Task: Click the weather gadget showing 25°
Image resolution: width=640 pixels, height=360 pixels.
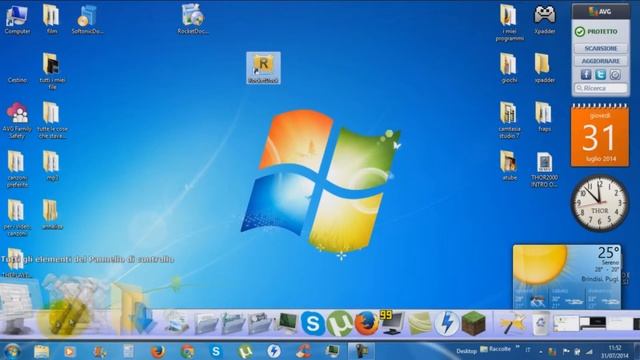Action: pos(567,276)
